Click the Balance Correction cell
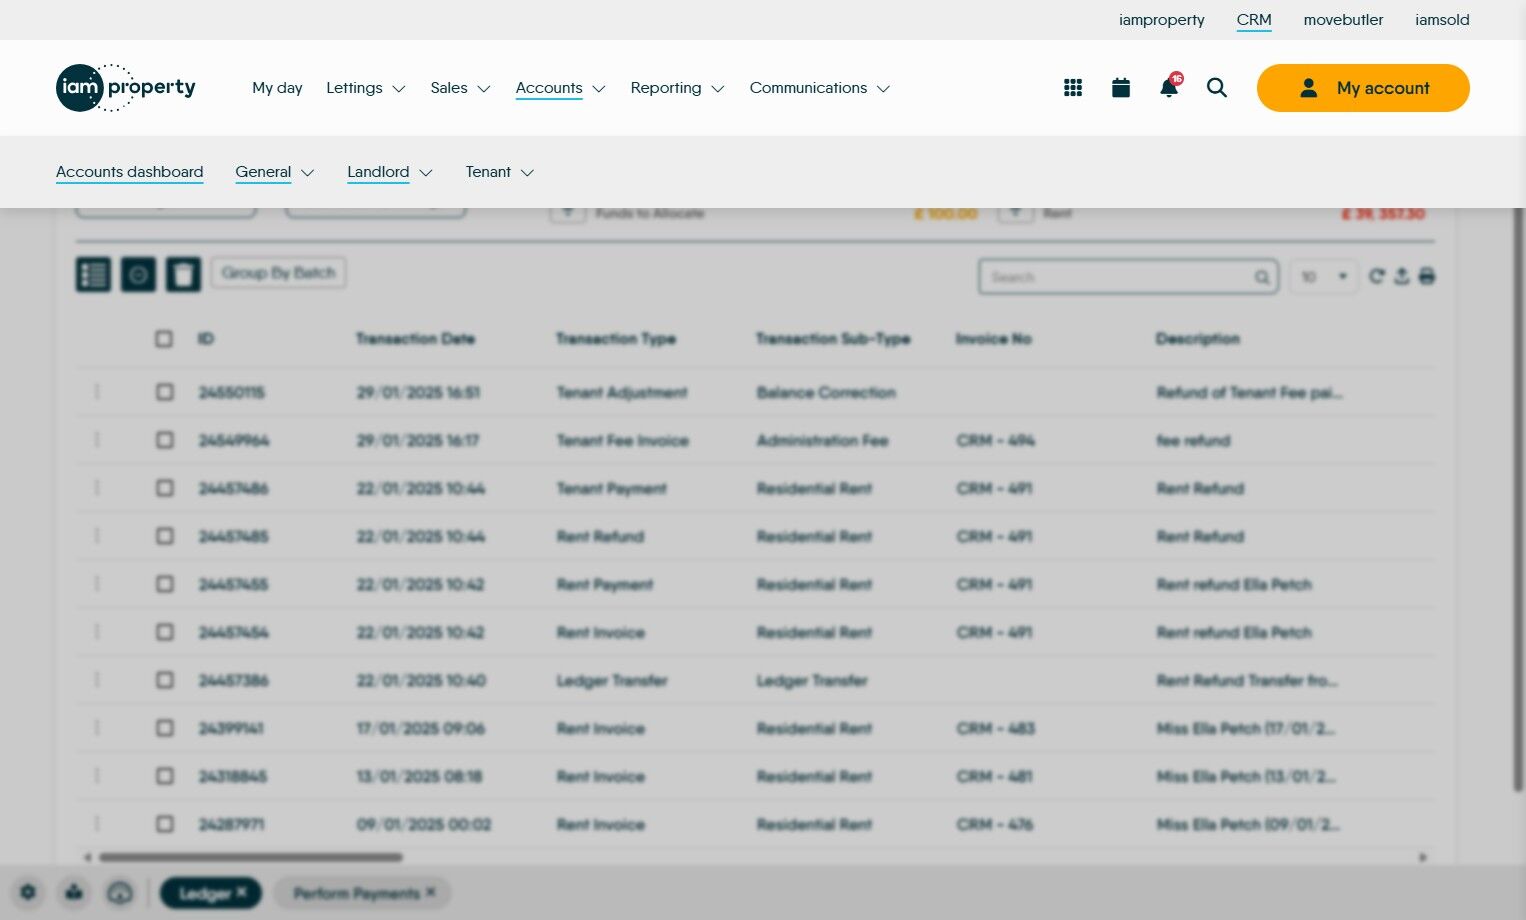The height and width of the screenshot is (920, 1526). coord(826,392)
